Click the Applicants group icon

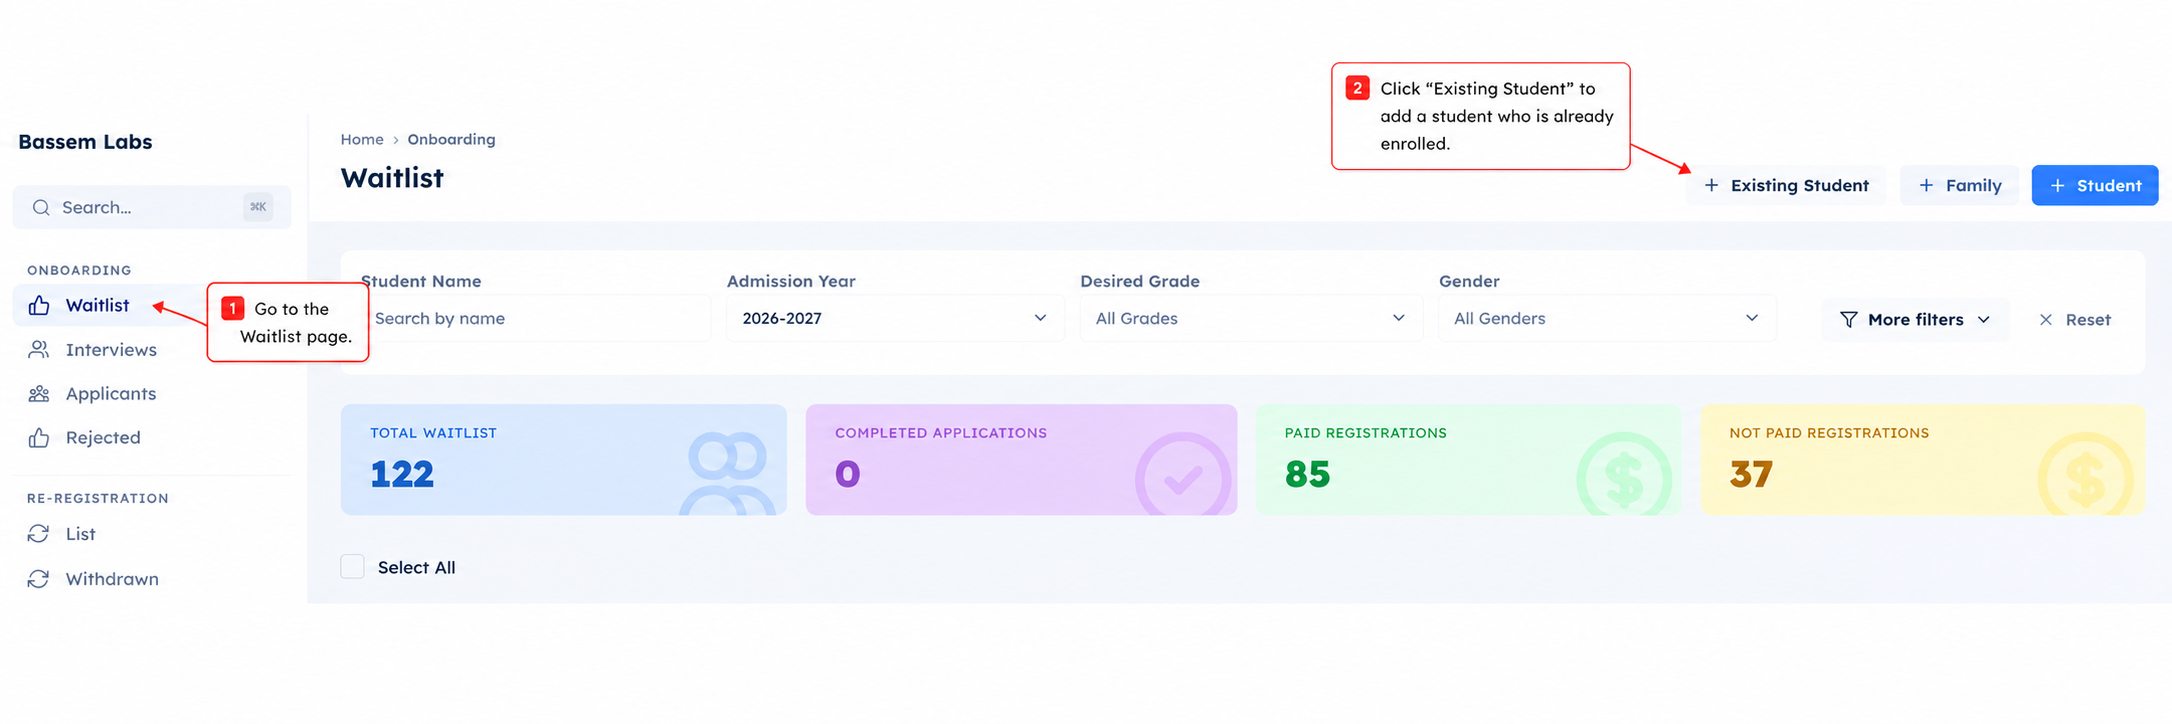pyautogui.click(x=39, y=393)
